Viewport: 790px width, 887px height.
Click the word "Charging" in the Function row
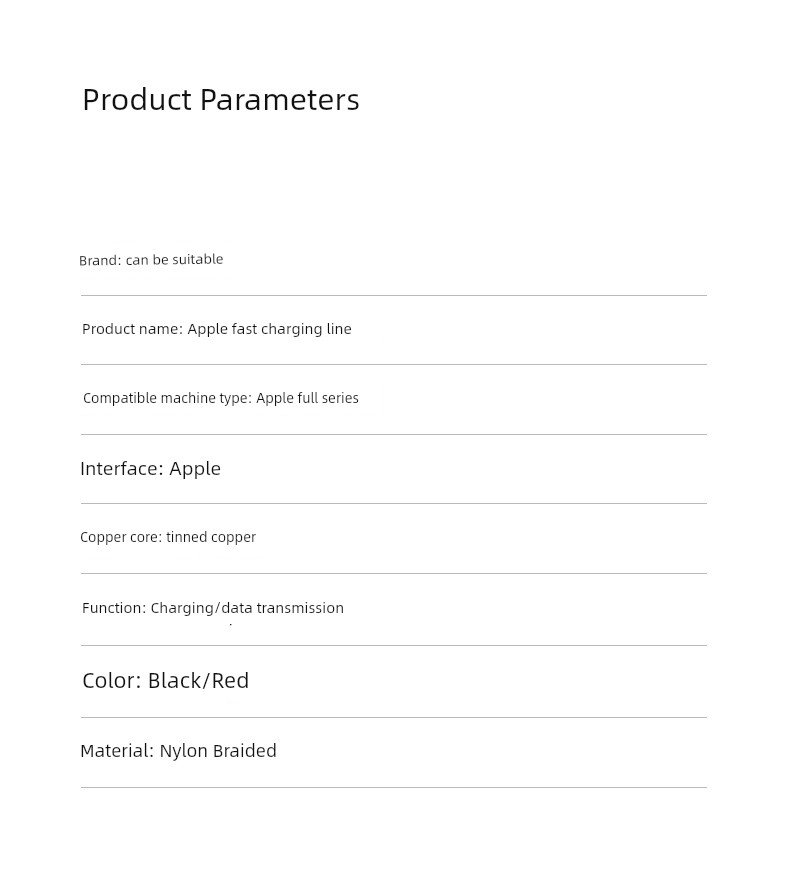pyautogui.click(x=182, y=608)
